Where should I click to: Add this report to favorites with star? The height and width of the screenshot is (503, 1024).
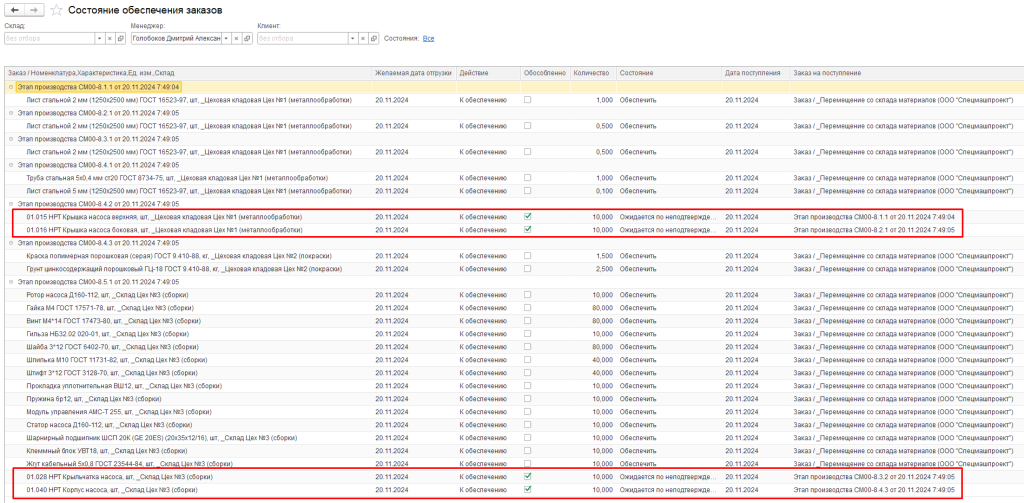pyautogui.click(x=57, y=10)
